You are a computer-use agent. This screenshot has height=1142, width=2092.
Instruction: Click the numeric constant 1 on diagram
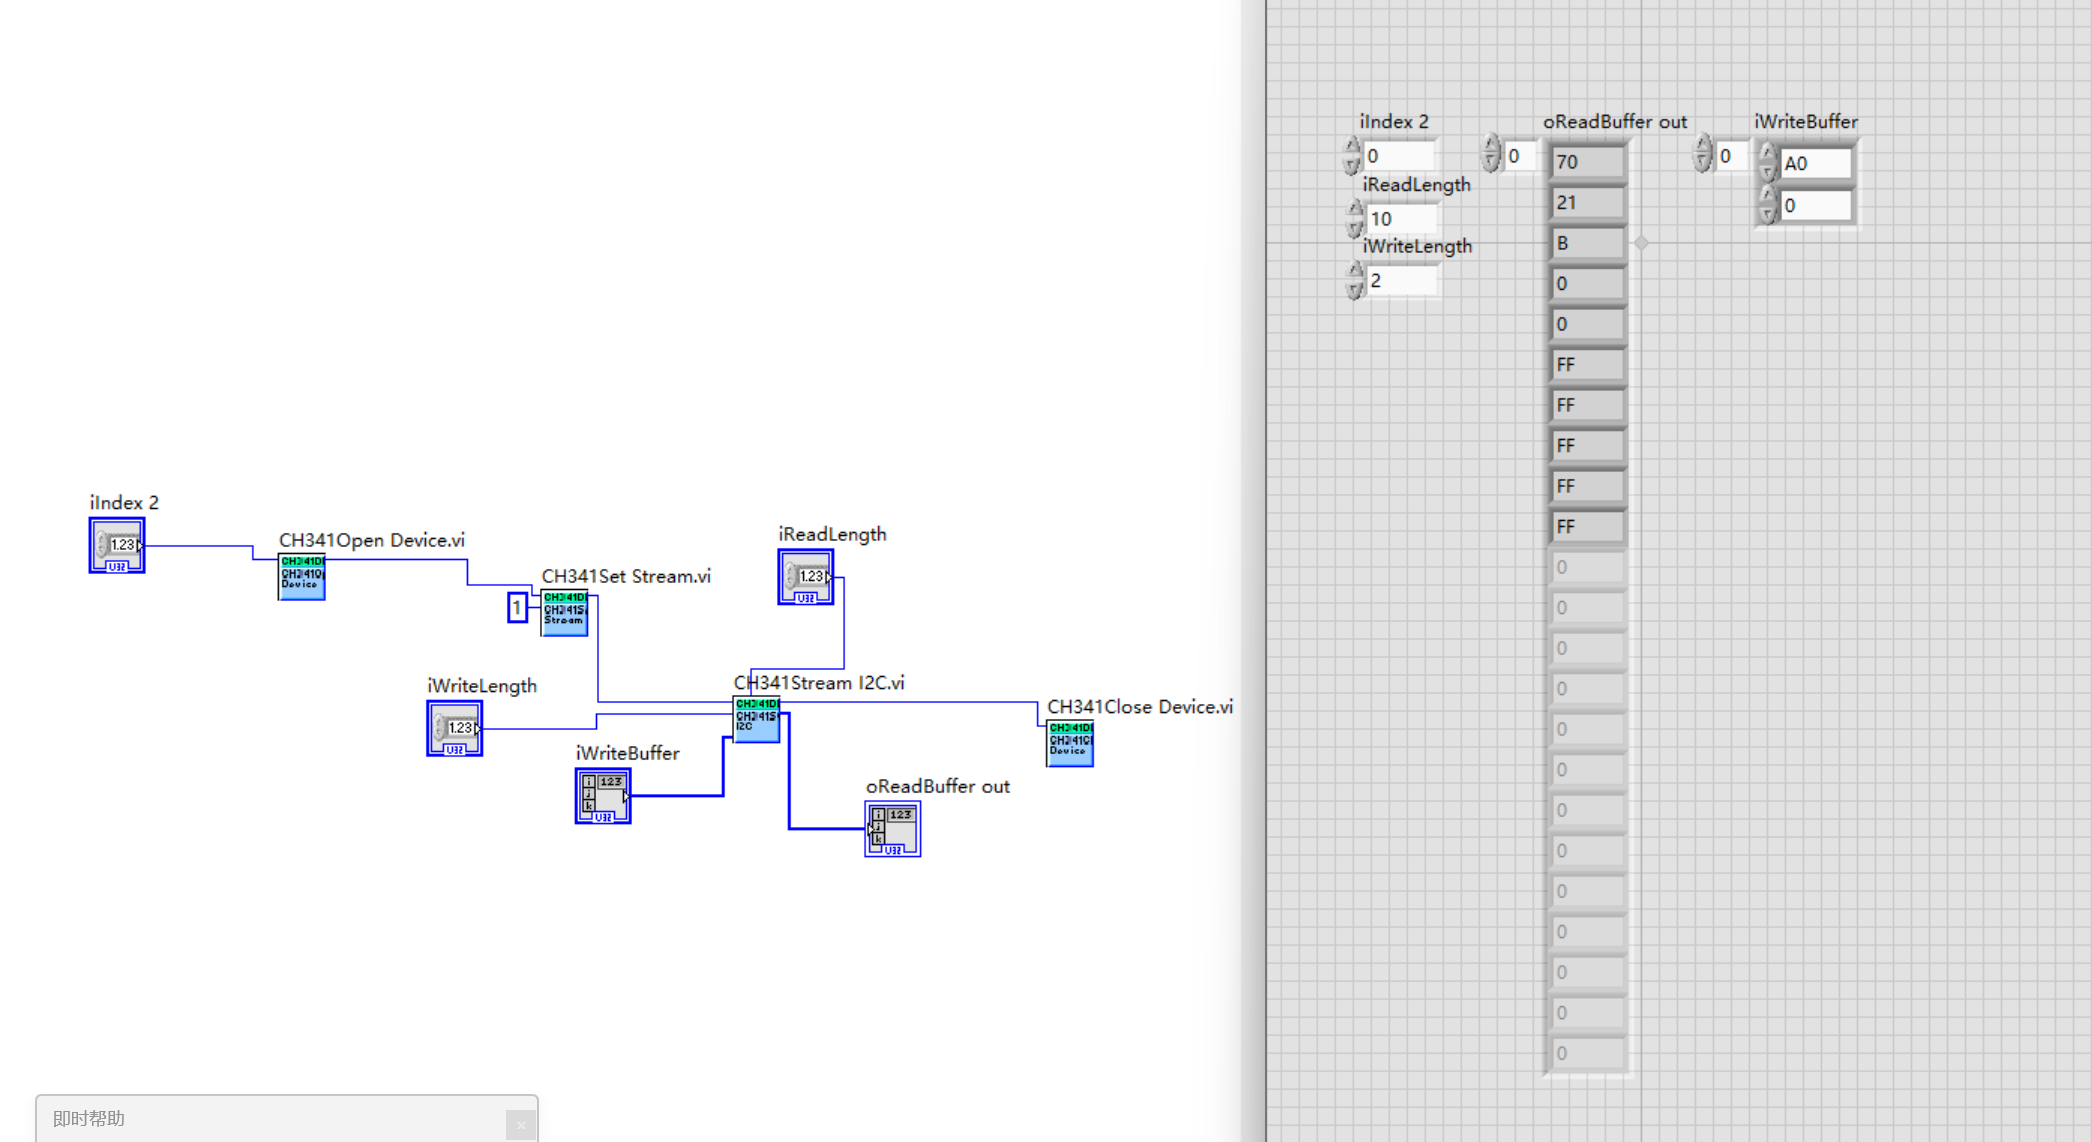pyautogui.click(x=517, y=607)
